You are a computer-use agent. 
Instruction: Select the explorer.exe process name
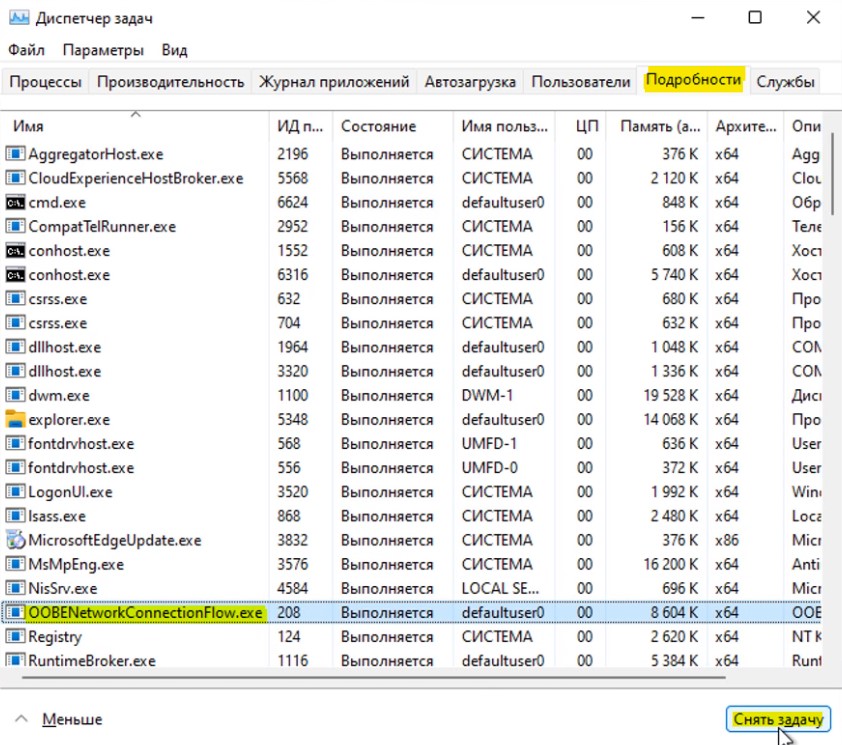click(x=69, y=419)
